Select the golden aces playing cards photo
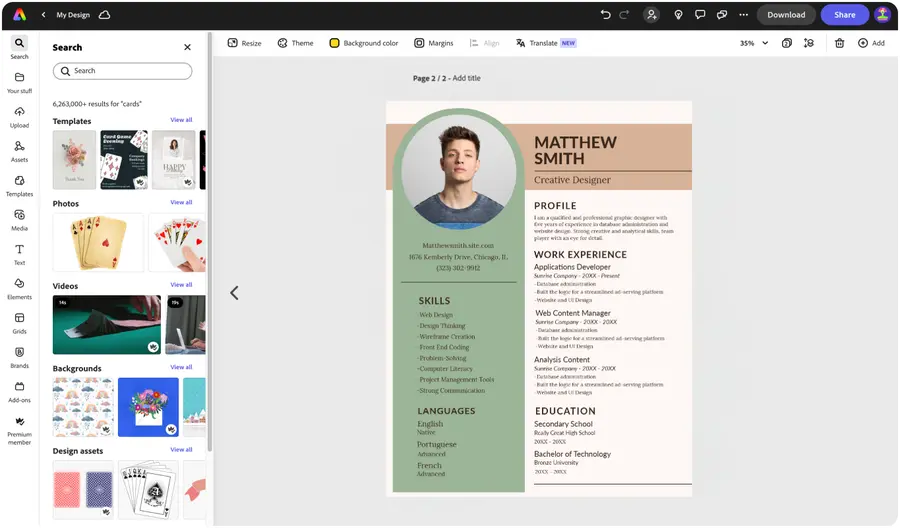The height and width of the screenshot is (528, 900). 98,242
